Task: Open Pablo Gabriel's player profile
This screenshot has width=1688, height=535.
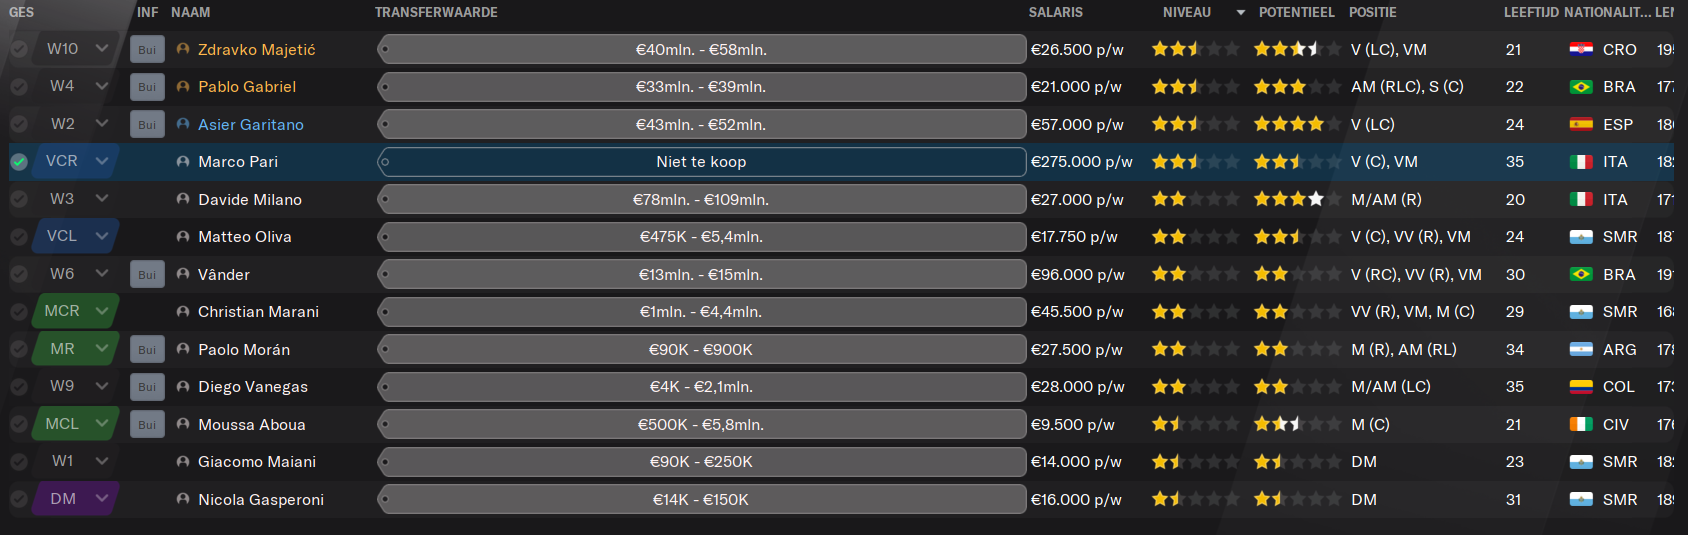Action: click(247, 87)
